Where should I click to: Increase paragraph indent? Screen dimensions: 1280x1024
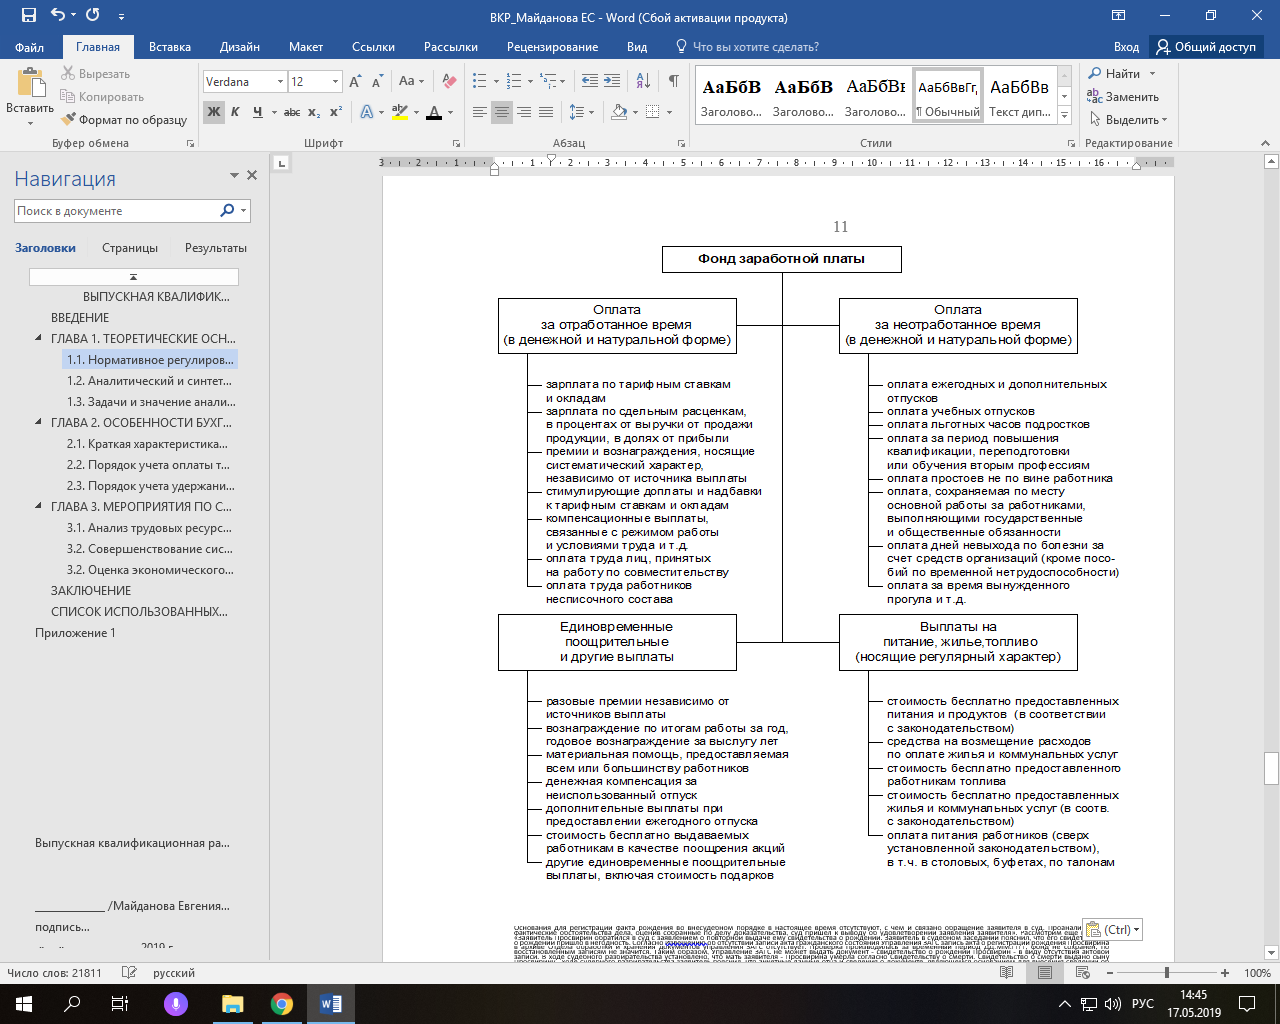coord(612,82)
